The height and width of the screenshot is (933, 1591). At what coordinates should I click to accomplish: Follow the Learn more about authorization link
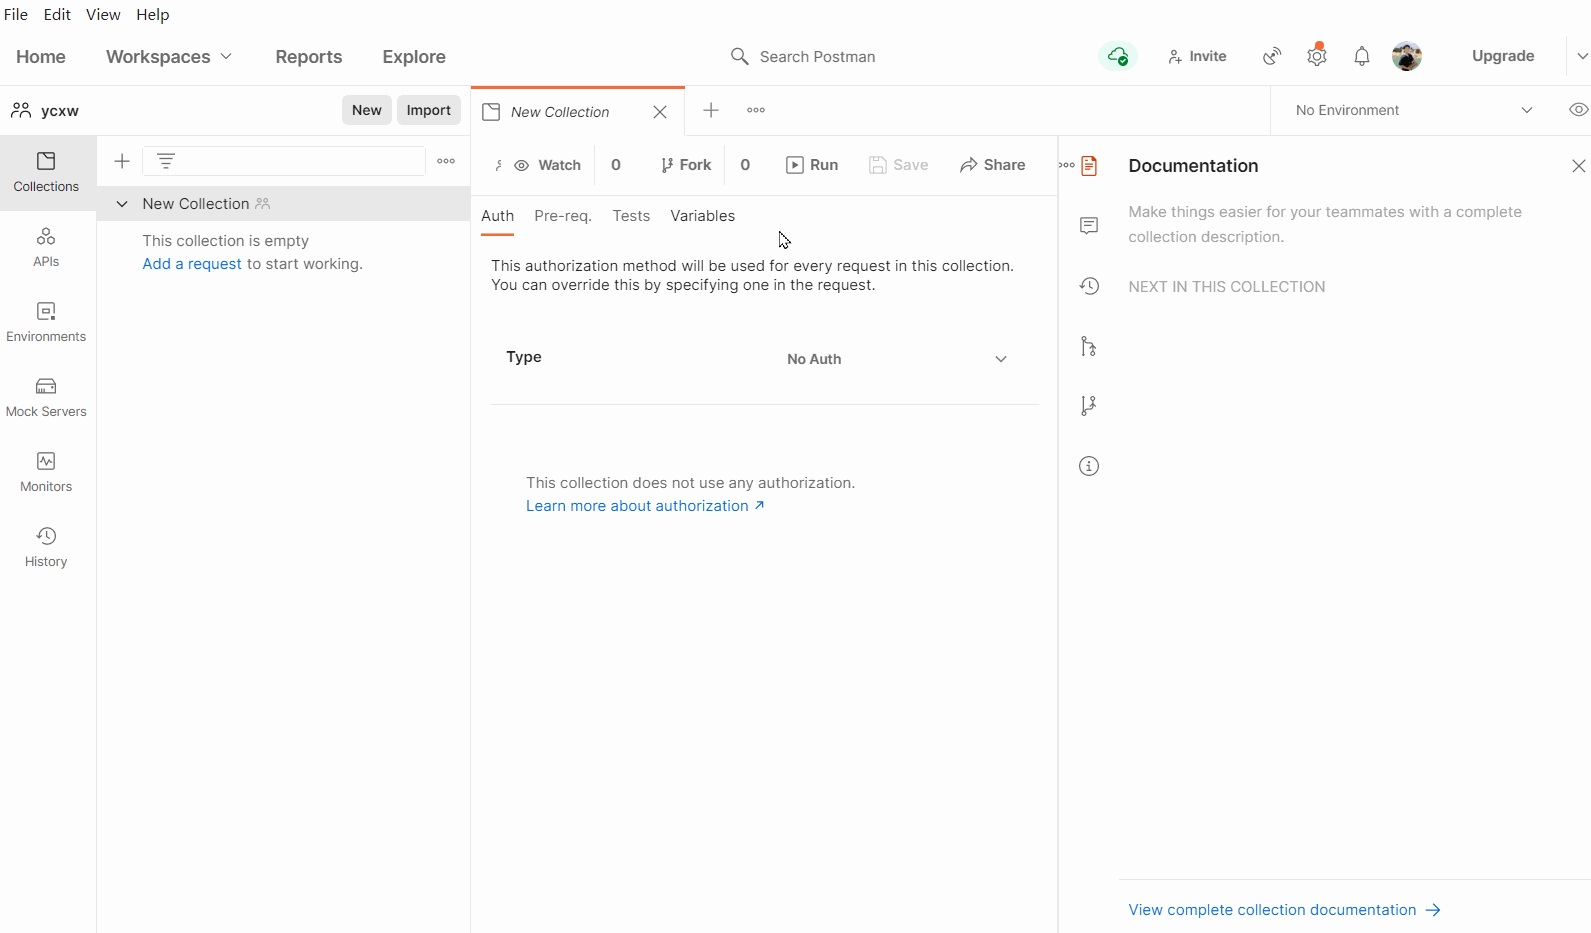(x=645, y=506)
